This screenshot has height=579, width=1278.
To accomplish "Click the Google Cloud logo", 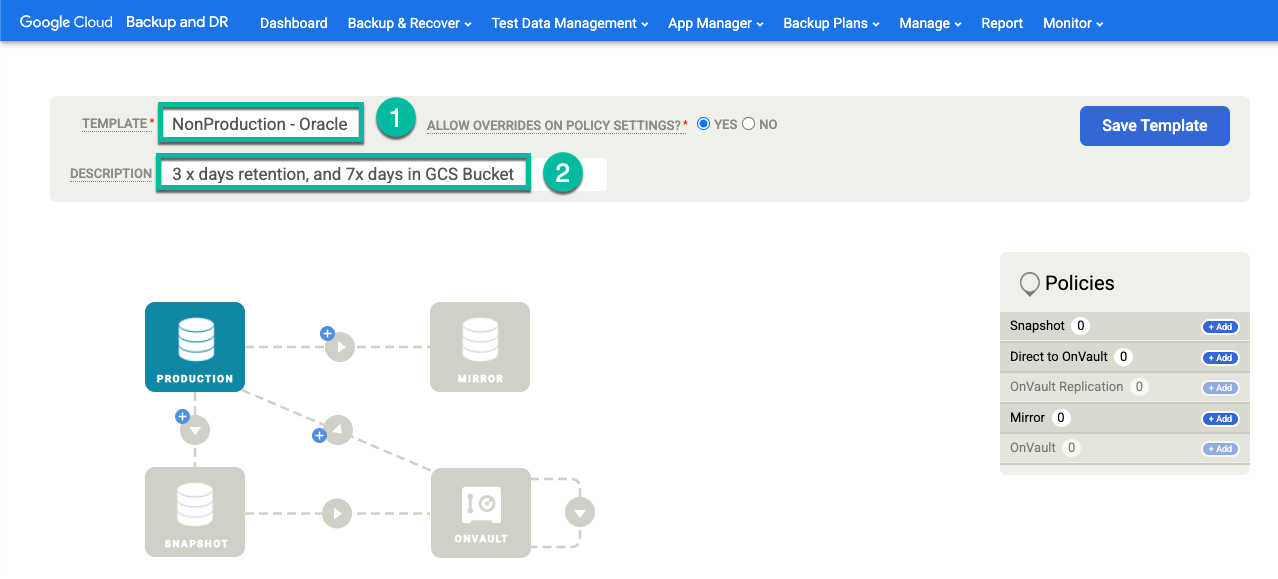I will pyautogui.click(x=64, y=20).
